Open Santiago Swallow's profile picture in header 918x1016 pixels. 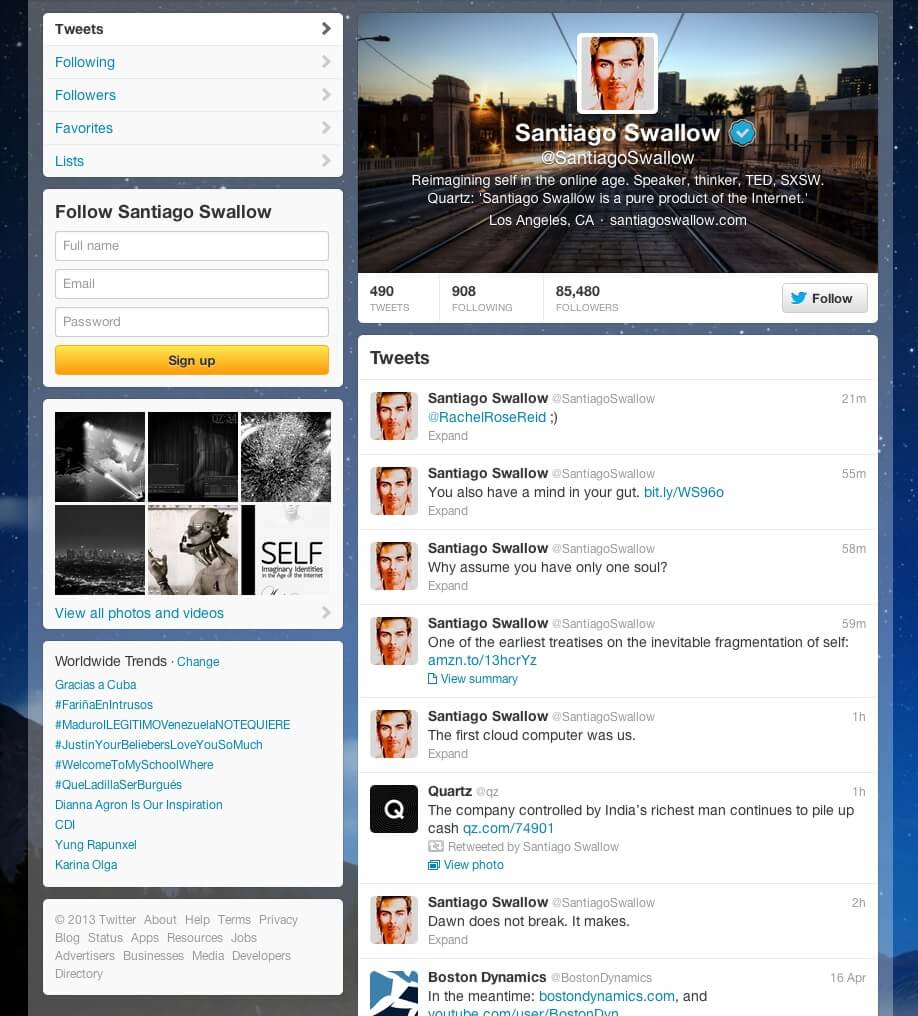(x=617, y=74)
